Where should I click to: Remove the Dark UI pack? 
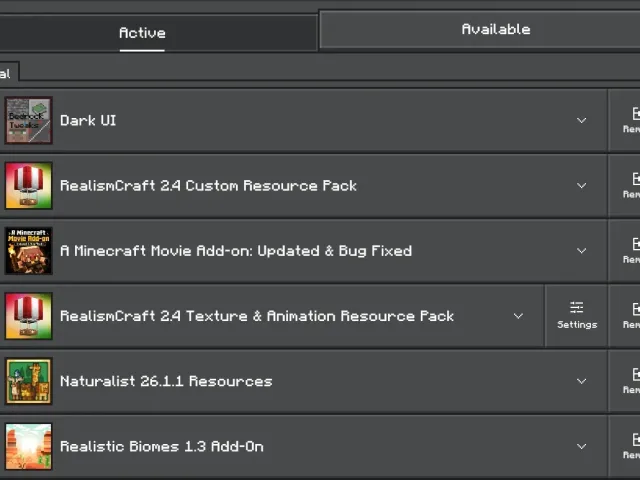click(624, 120)
